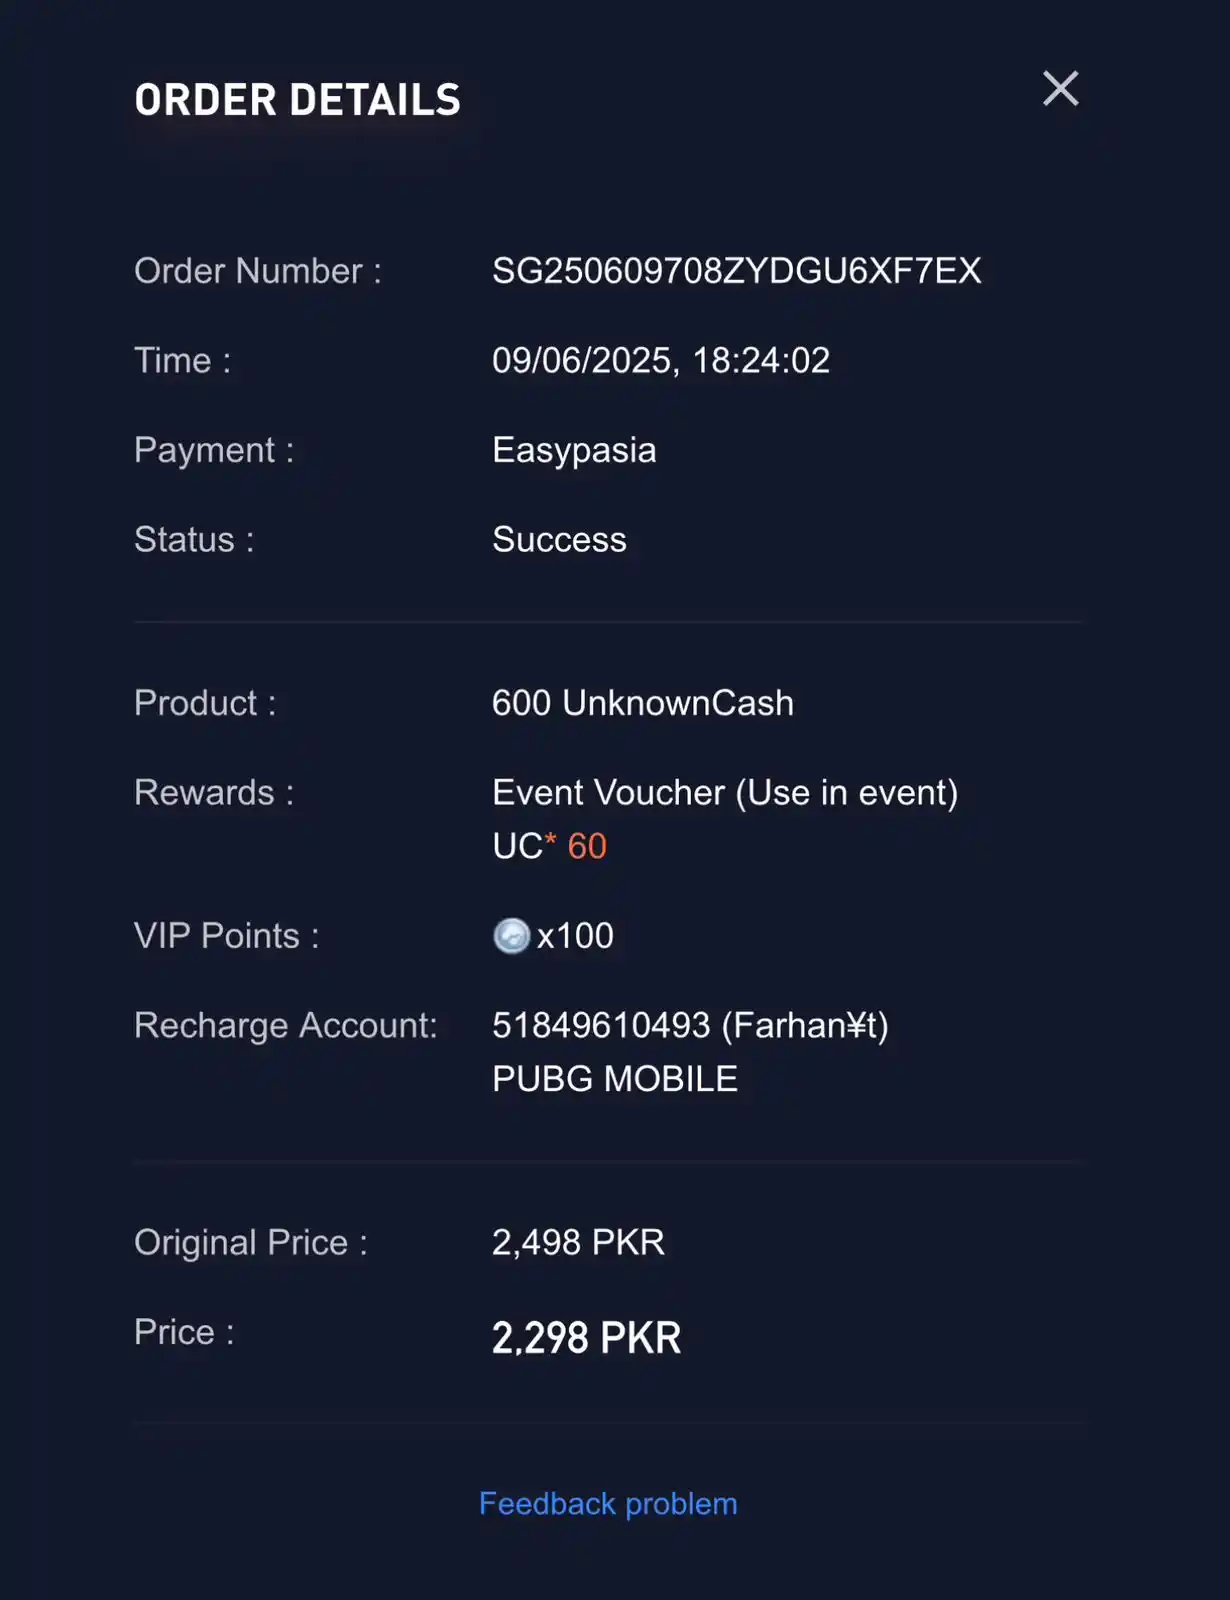
Task: Click the ORDER DETAILS heading
Action: tap(298, 100)
